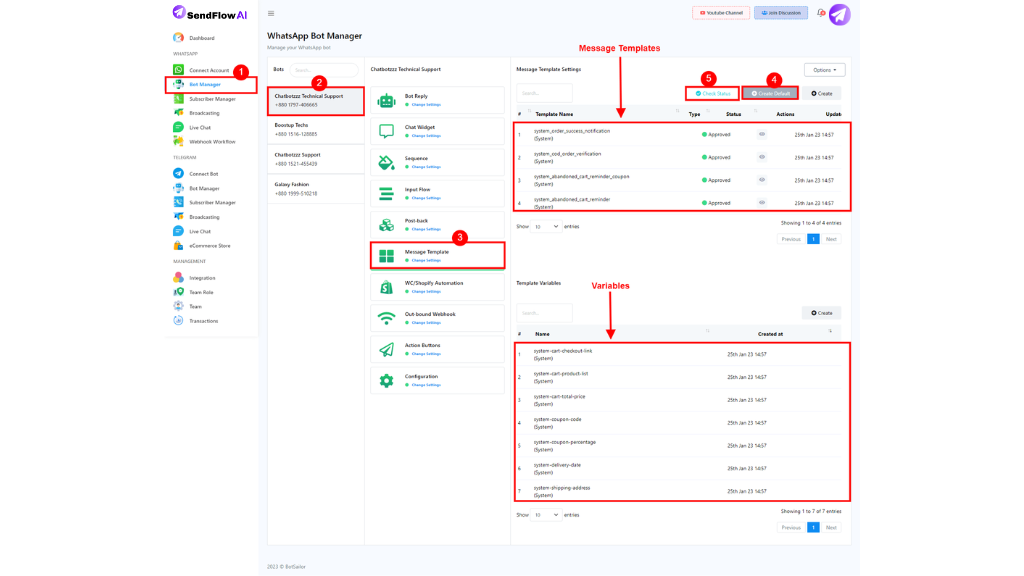This screenshot has width=1024, height=576.
Task: Focus the Bots search field
Action: (x=324, y=70)
